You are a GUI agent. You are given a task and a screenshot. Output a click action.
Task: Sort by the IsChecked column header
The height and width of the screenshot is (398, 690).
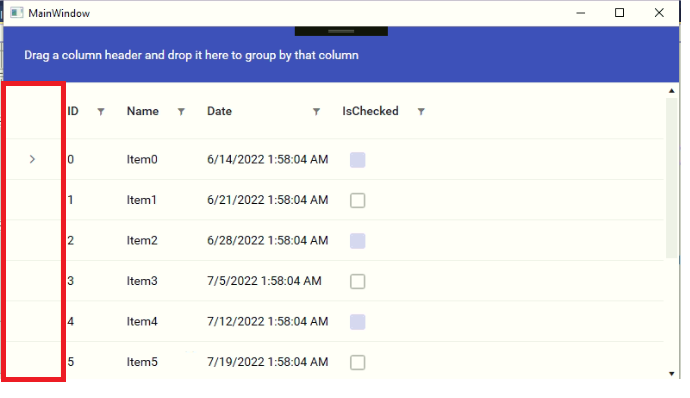pyautogui.click(x=370, y=111)
